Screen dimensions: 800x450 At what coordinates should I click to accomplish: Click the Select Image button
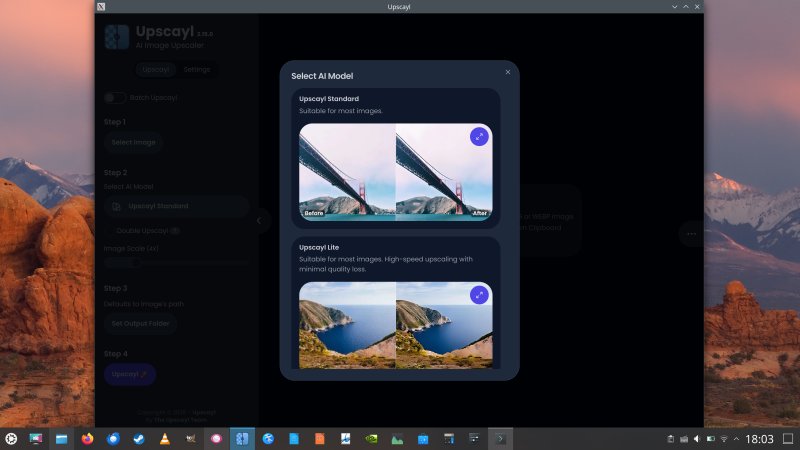click(x=133, y=142)
